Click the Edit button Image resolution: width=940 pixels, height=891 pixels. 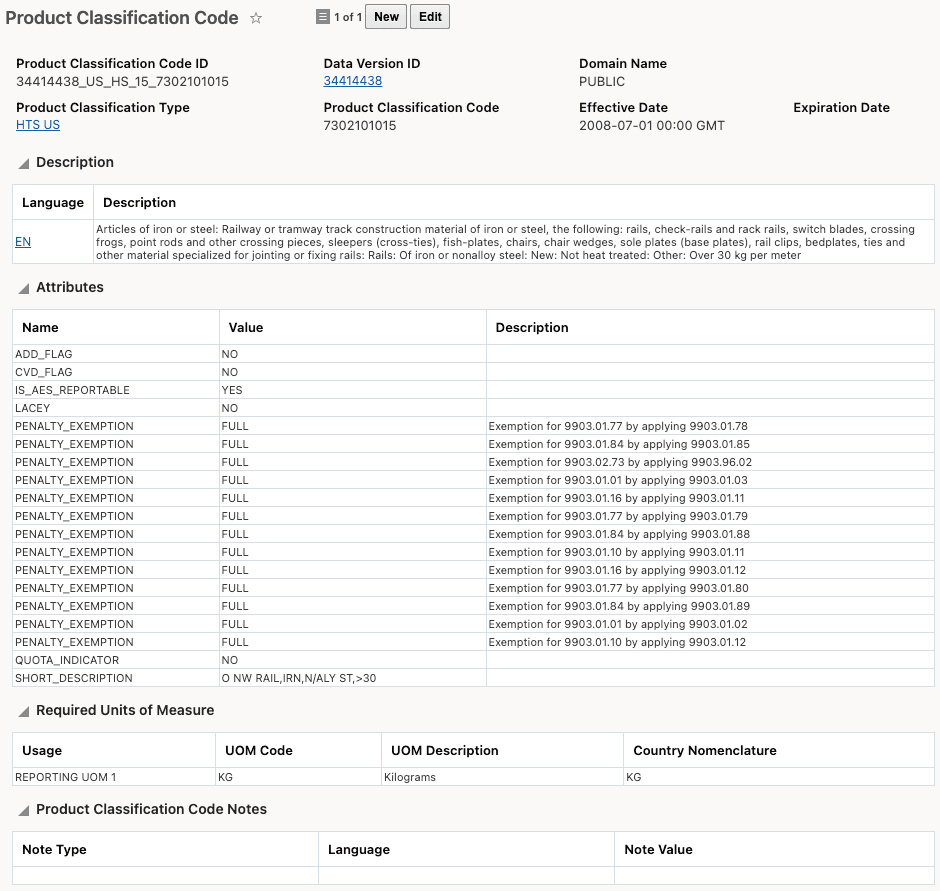click(x=430, y=16)
